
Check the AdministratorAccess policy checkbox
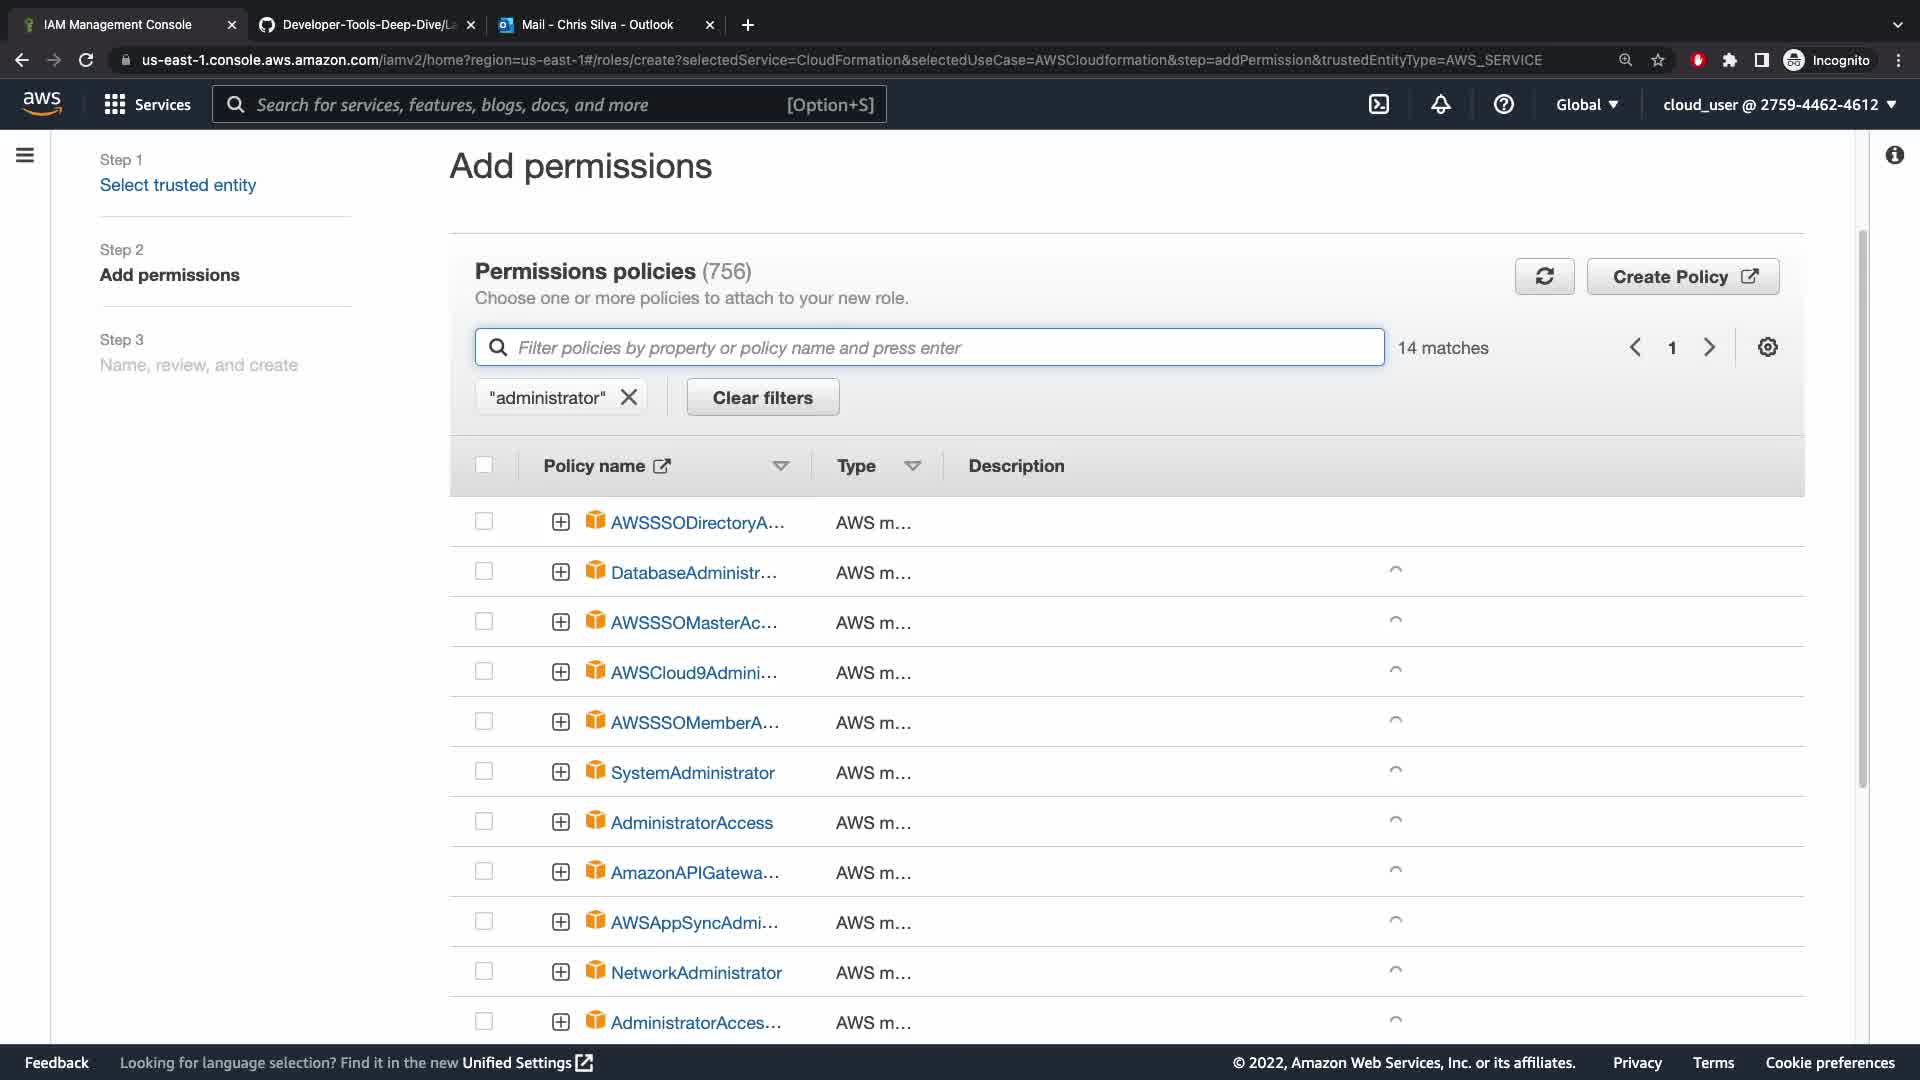pos(484,821)
